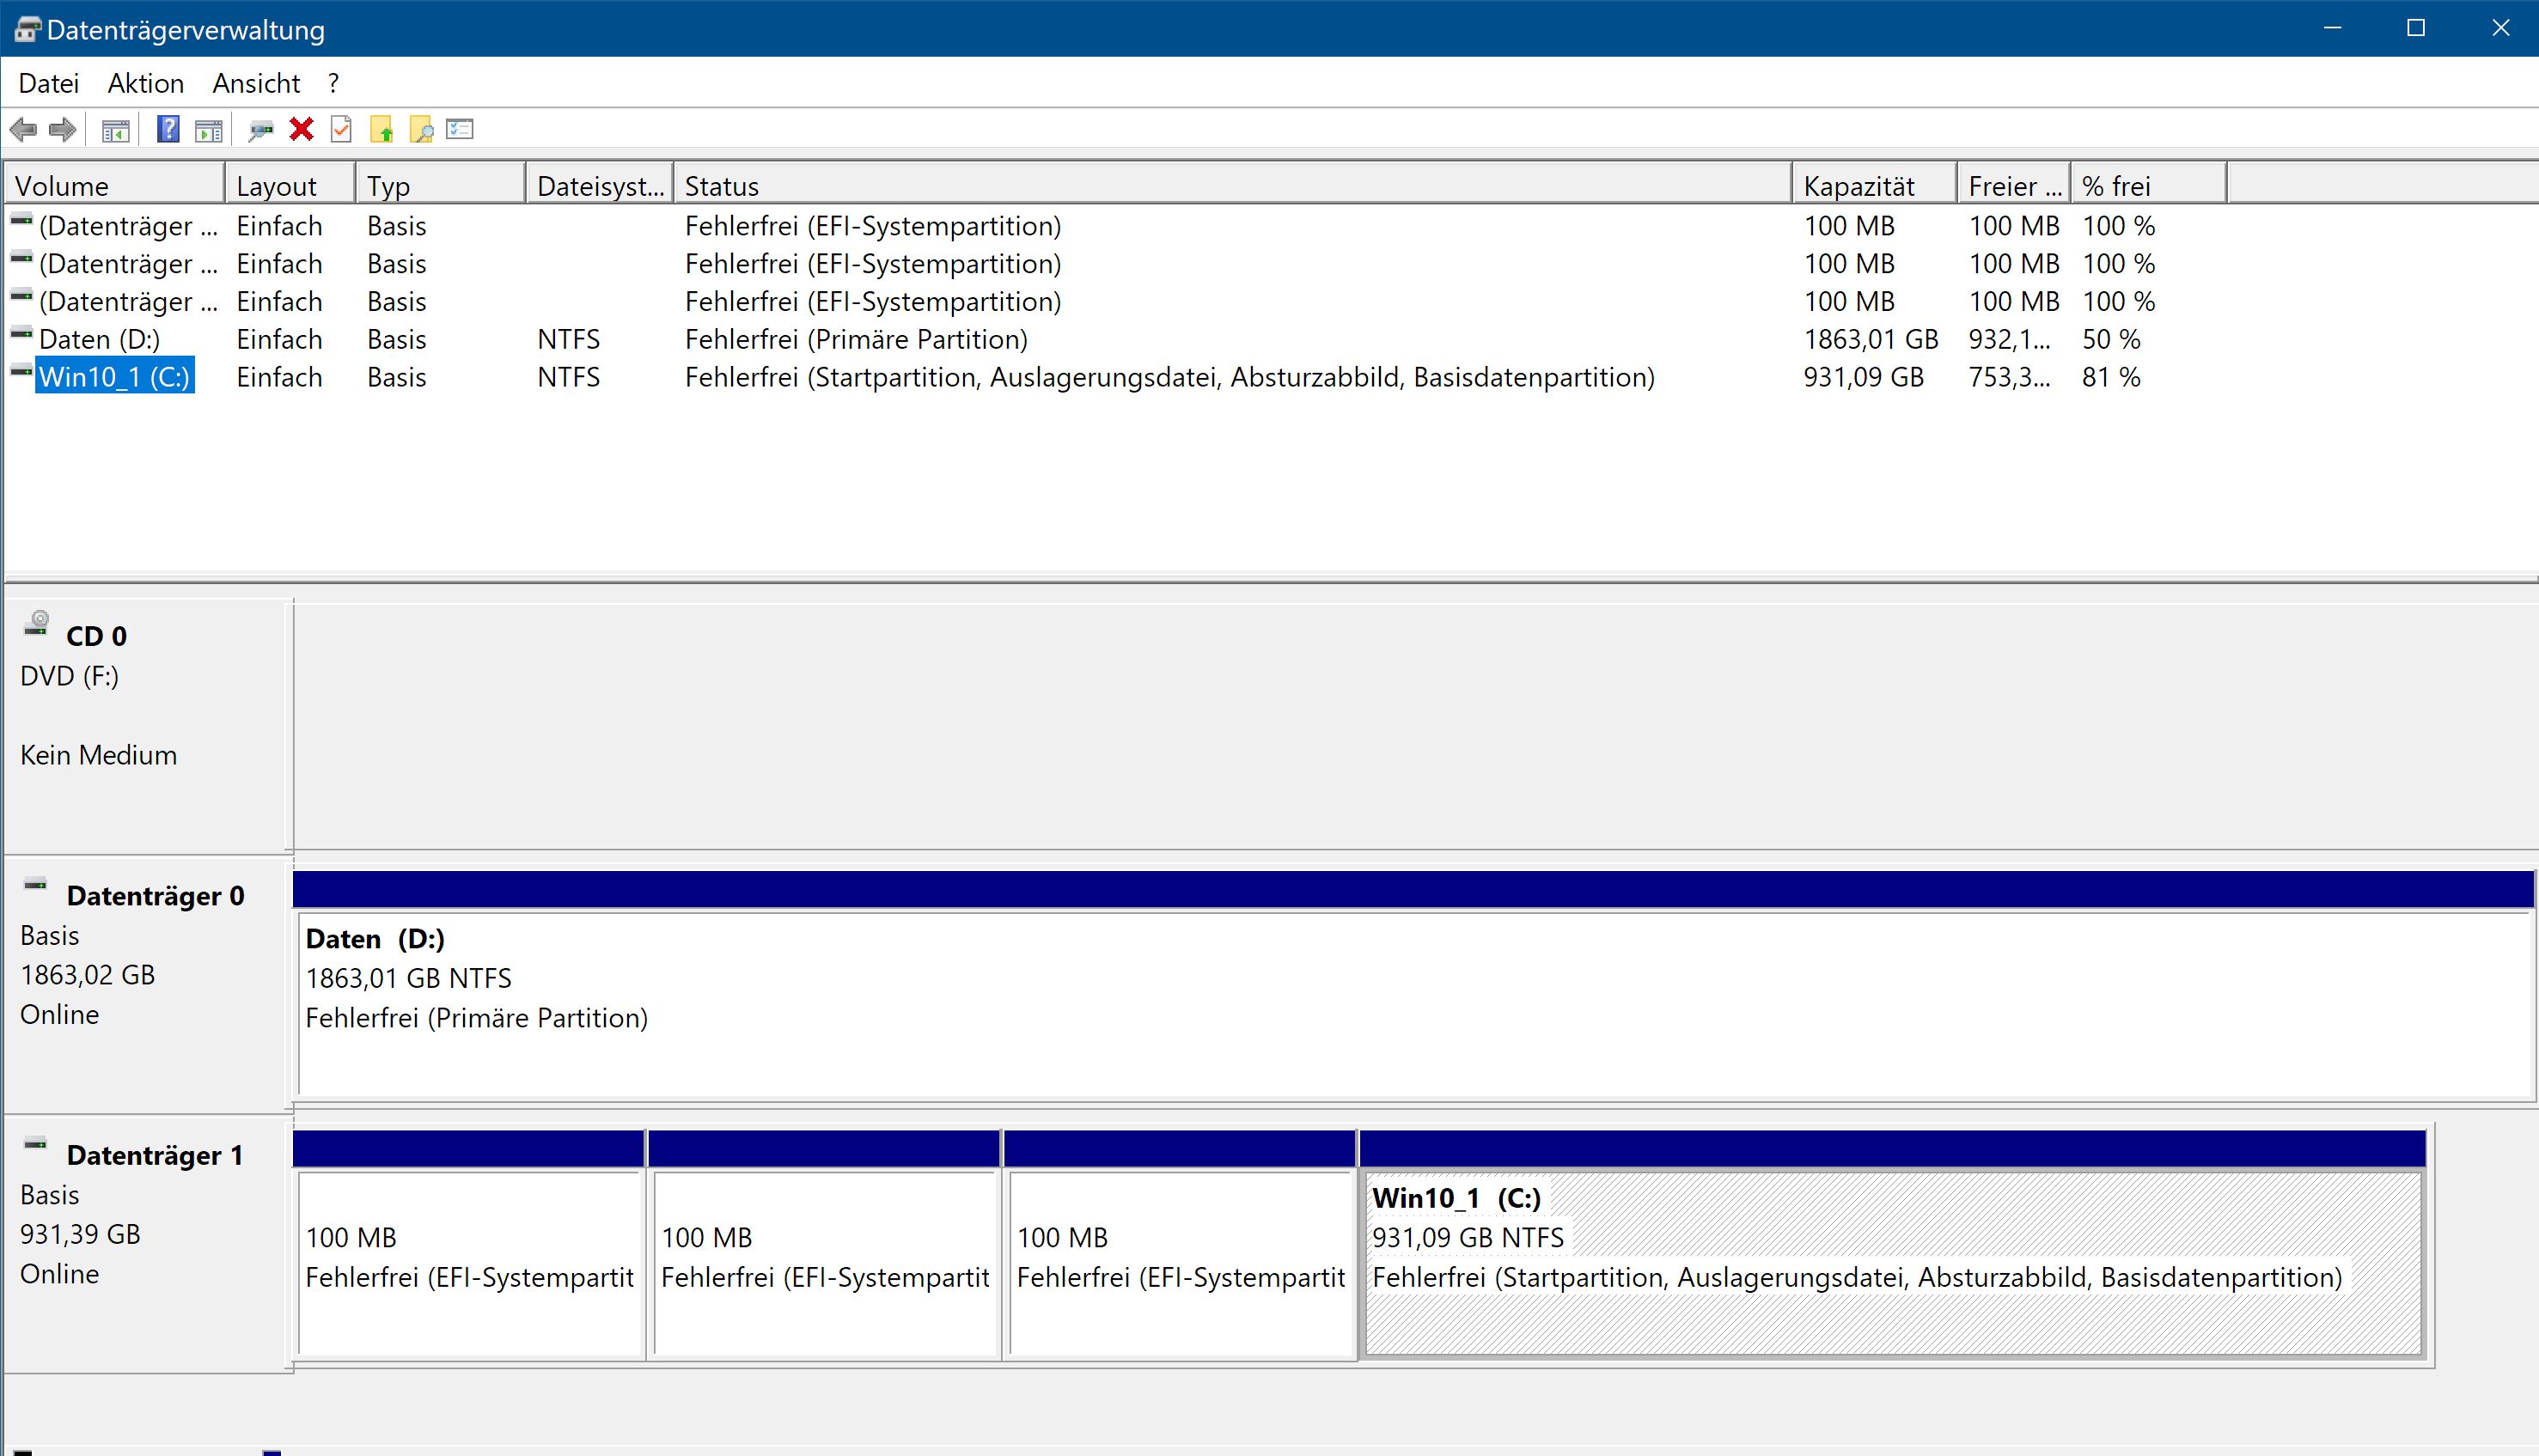Click the blue question mark help icon
This screenshot has height=1456, width=2539.
point(168,129)
